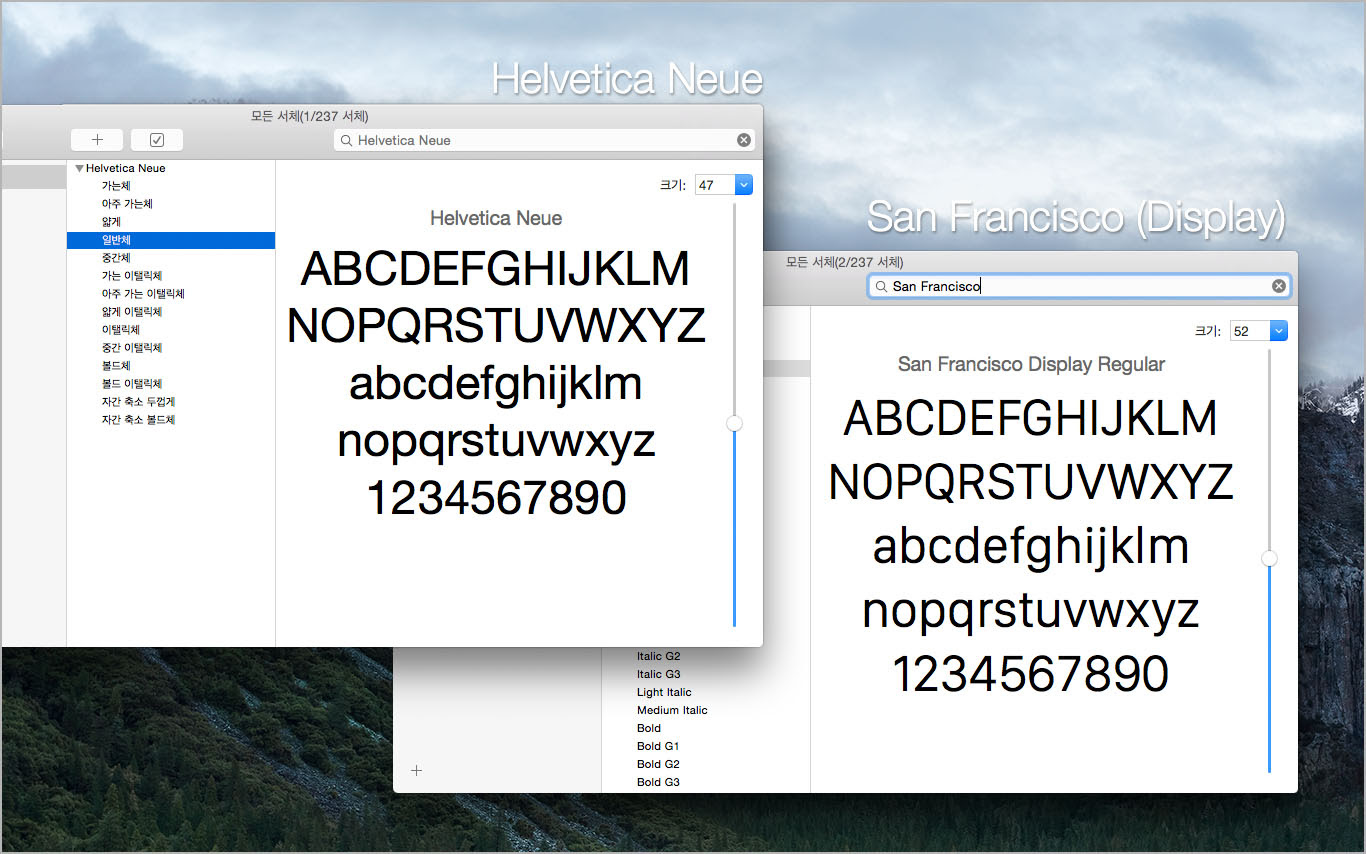
Task: Select the 얇게 font style
Action: [x=111, y=222]
